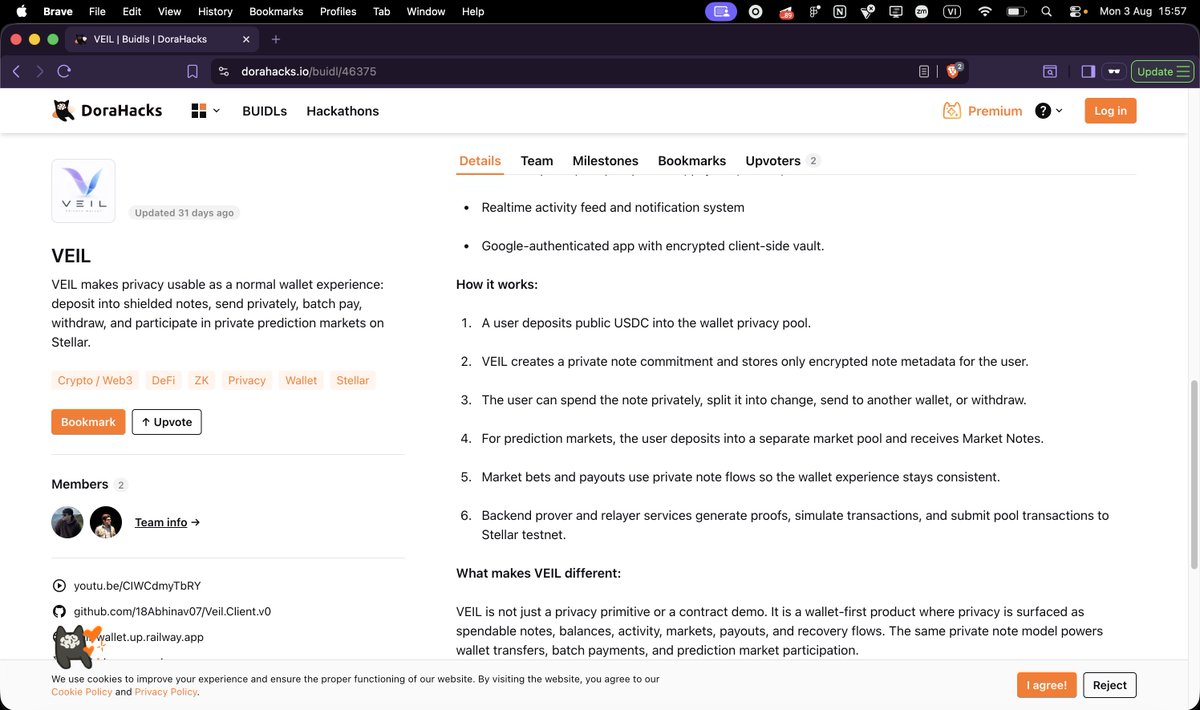Image resolution: width=1200 pixels, height=710 pixels.
Task: Select the Stellar tag
Action: [x=353, y=380]
